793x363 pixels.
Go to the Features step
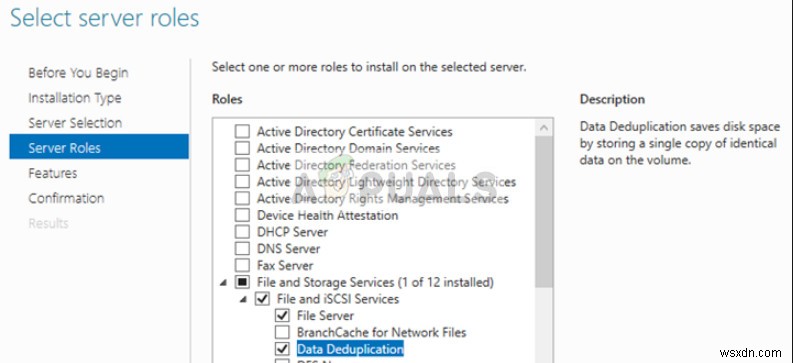point(53,173)
